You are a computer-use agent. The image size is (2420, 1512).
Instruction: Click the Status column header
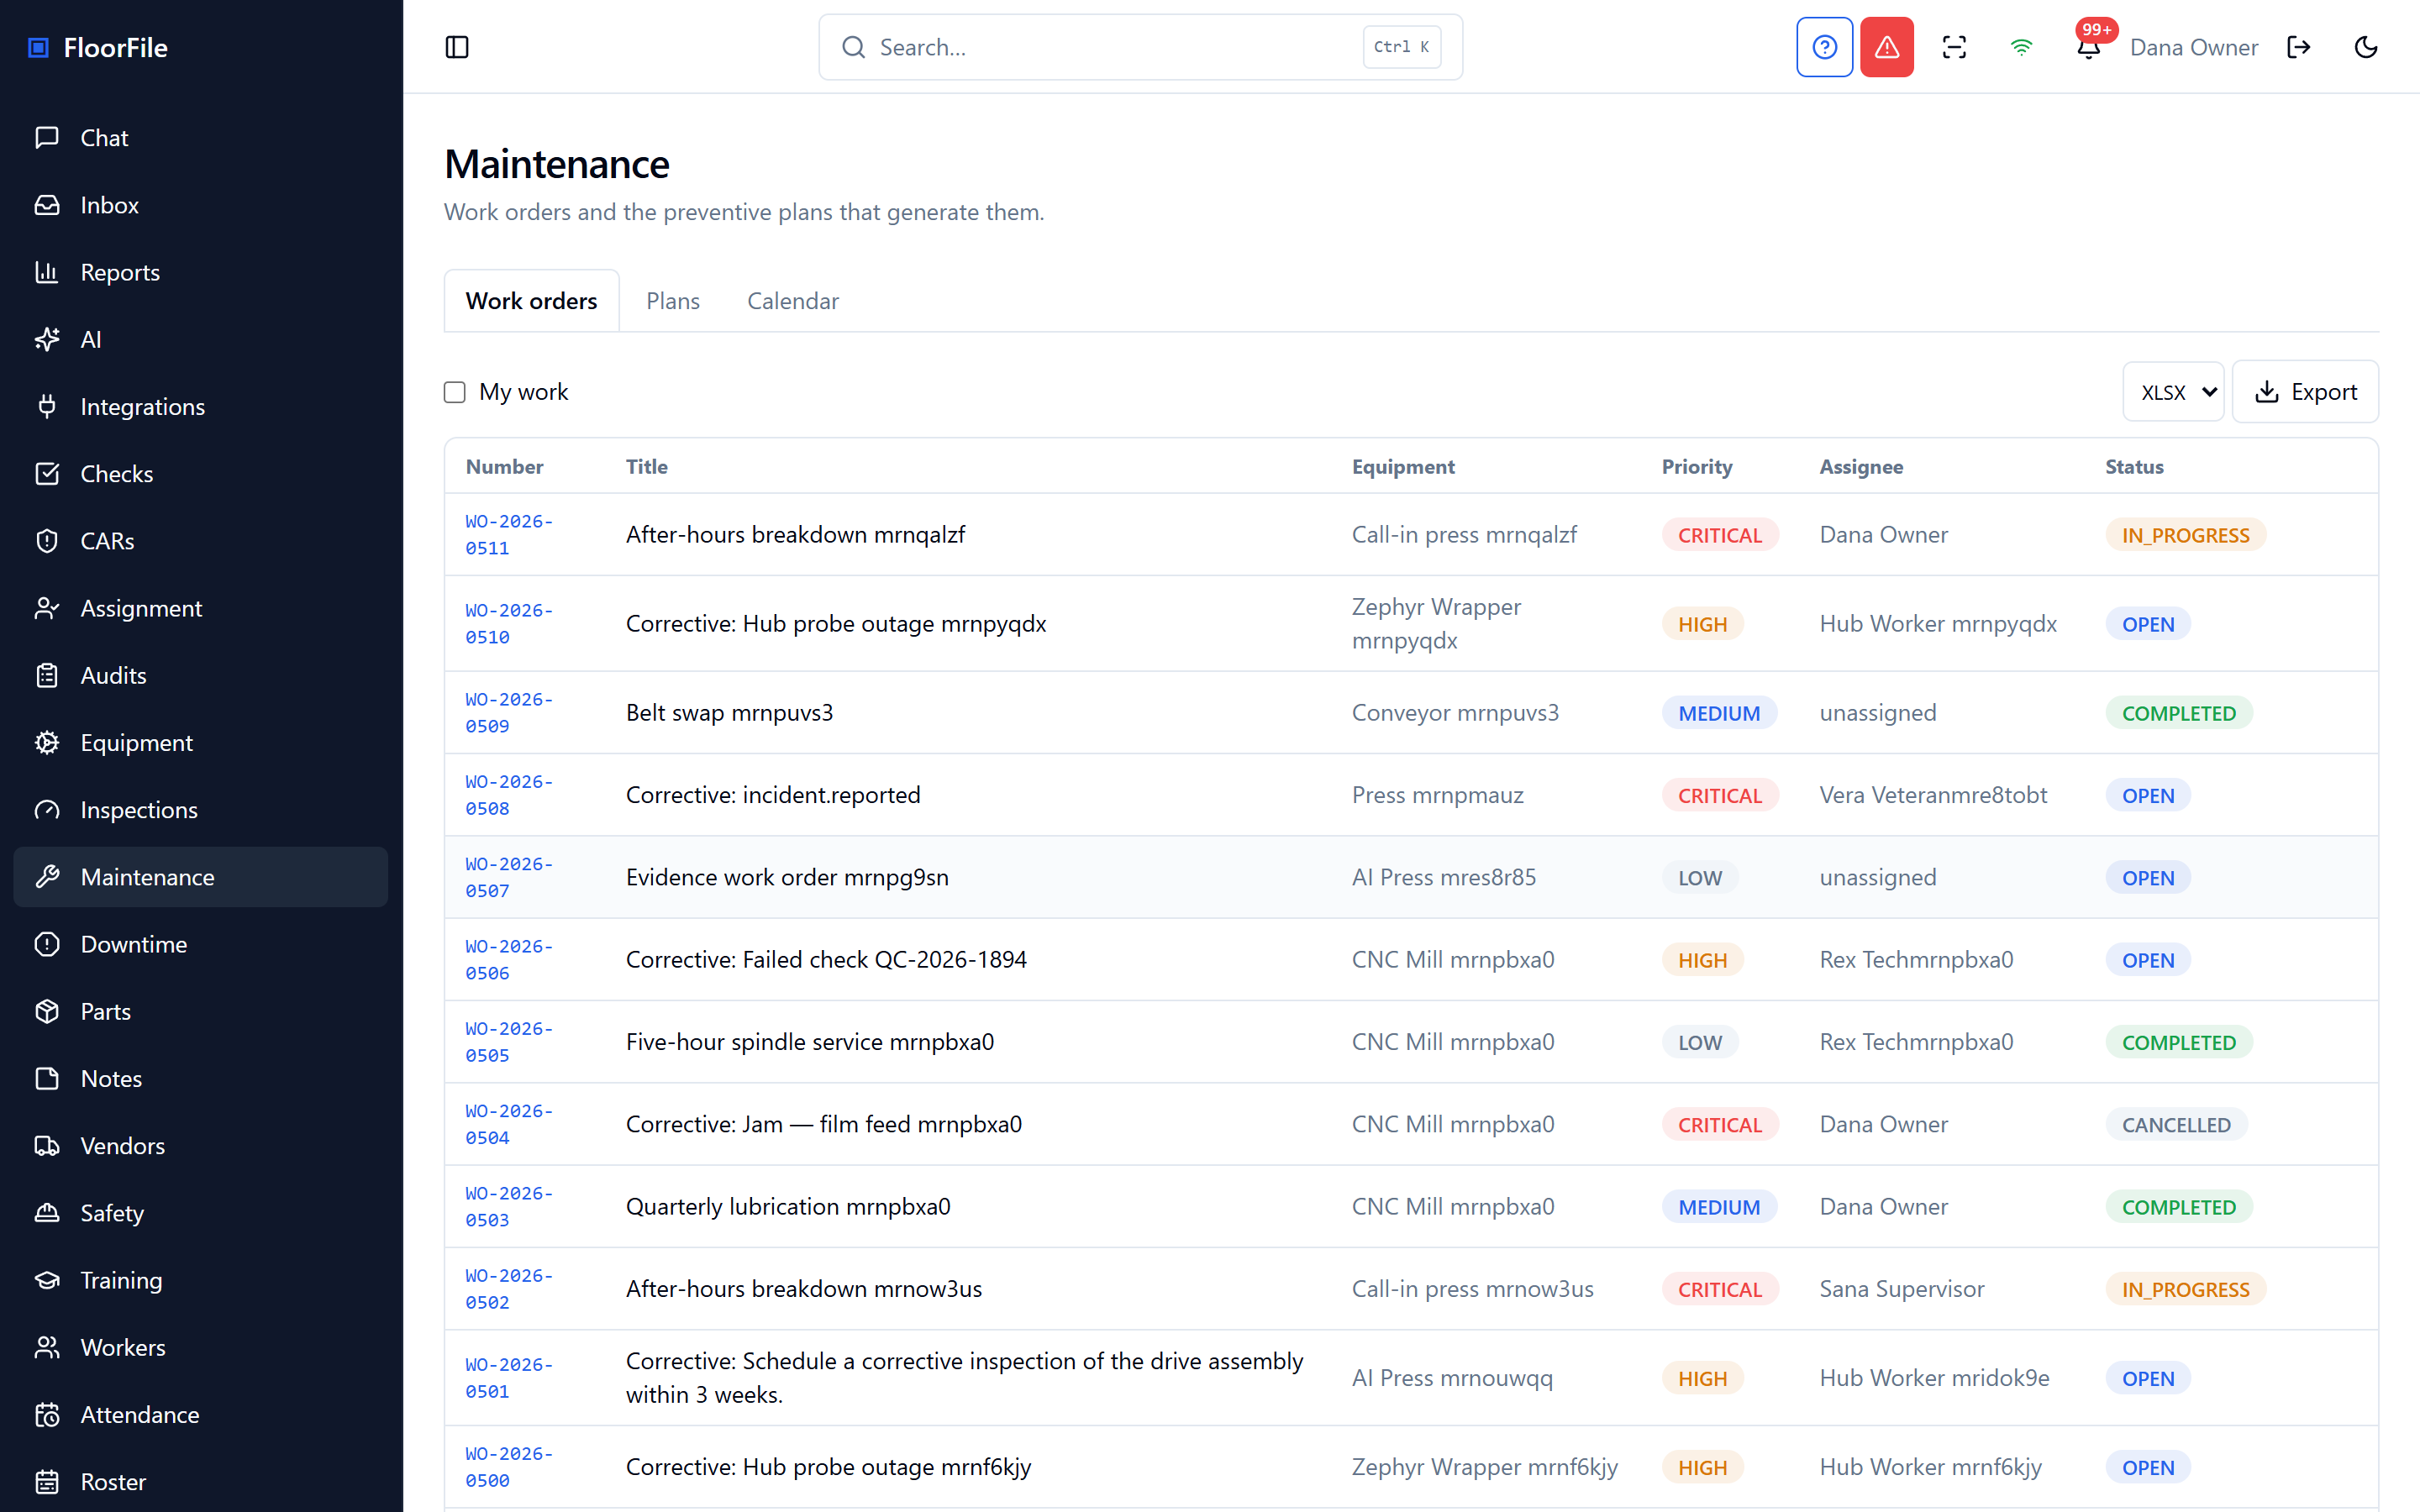2134,467
